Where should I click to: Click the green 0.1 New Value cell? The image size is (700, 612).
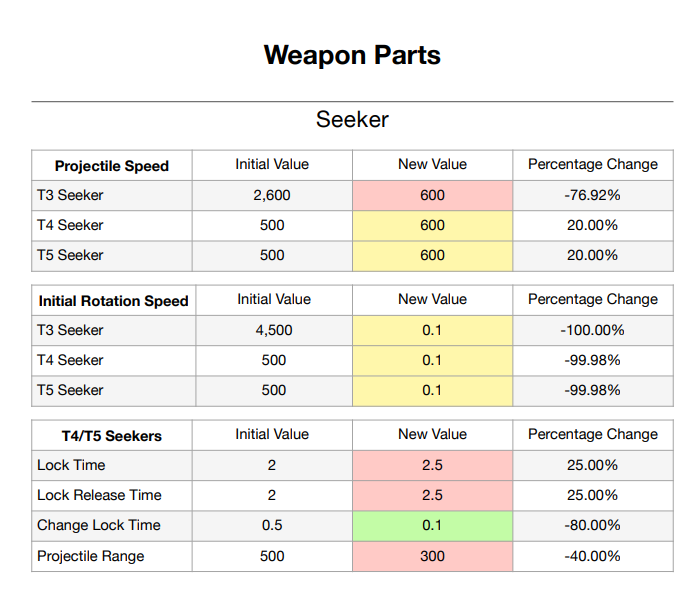click(432, 525)
